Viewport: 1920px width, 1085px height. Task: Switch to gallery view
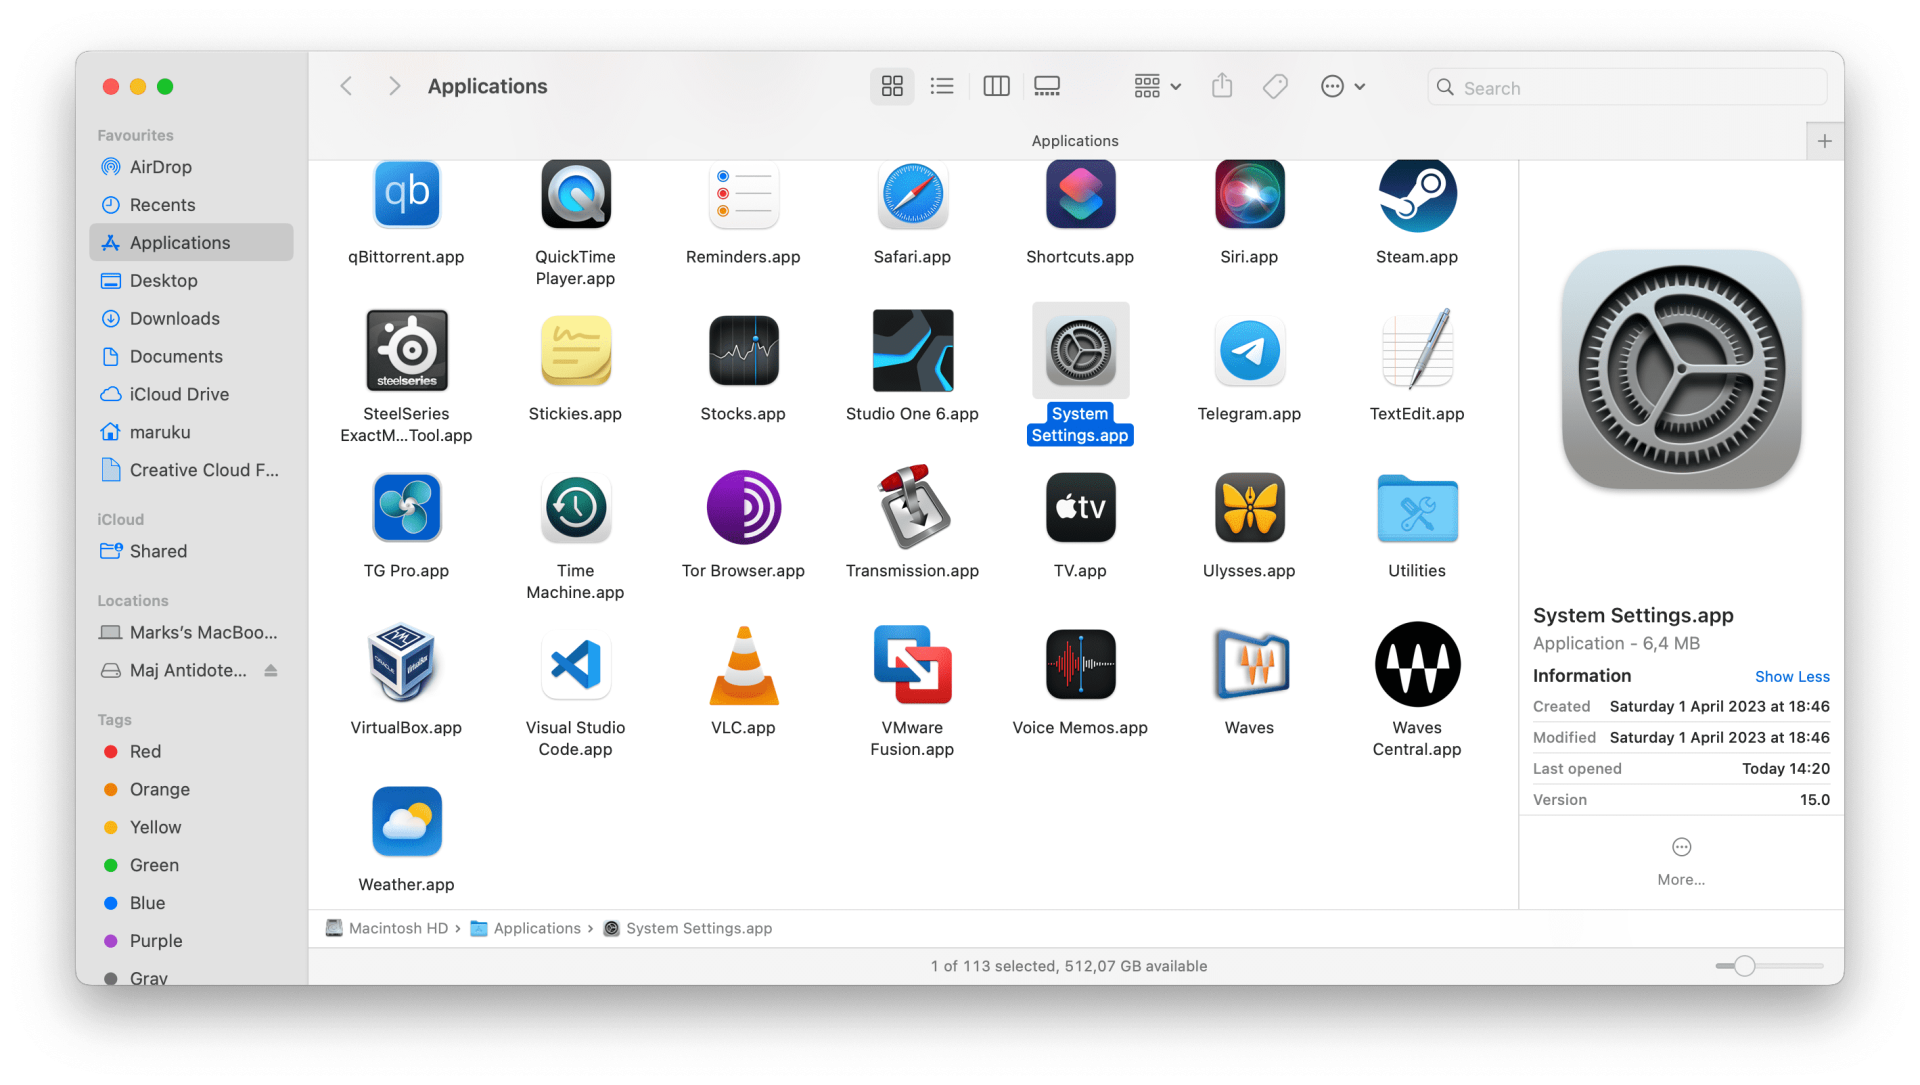coord(1047,86)
